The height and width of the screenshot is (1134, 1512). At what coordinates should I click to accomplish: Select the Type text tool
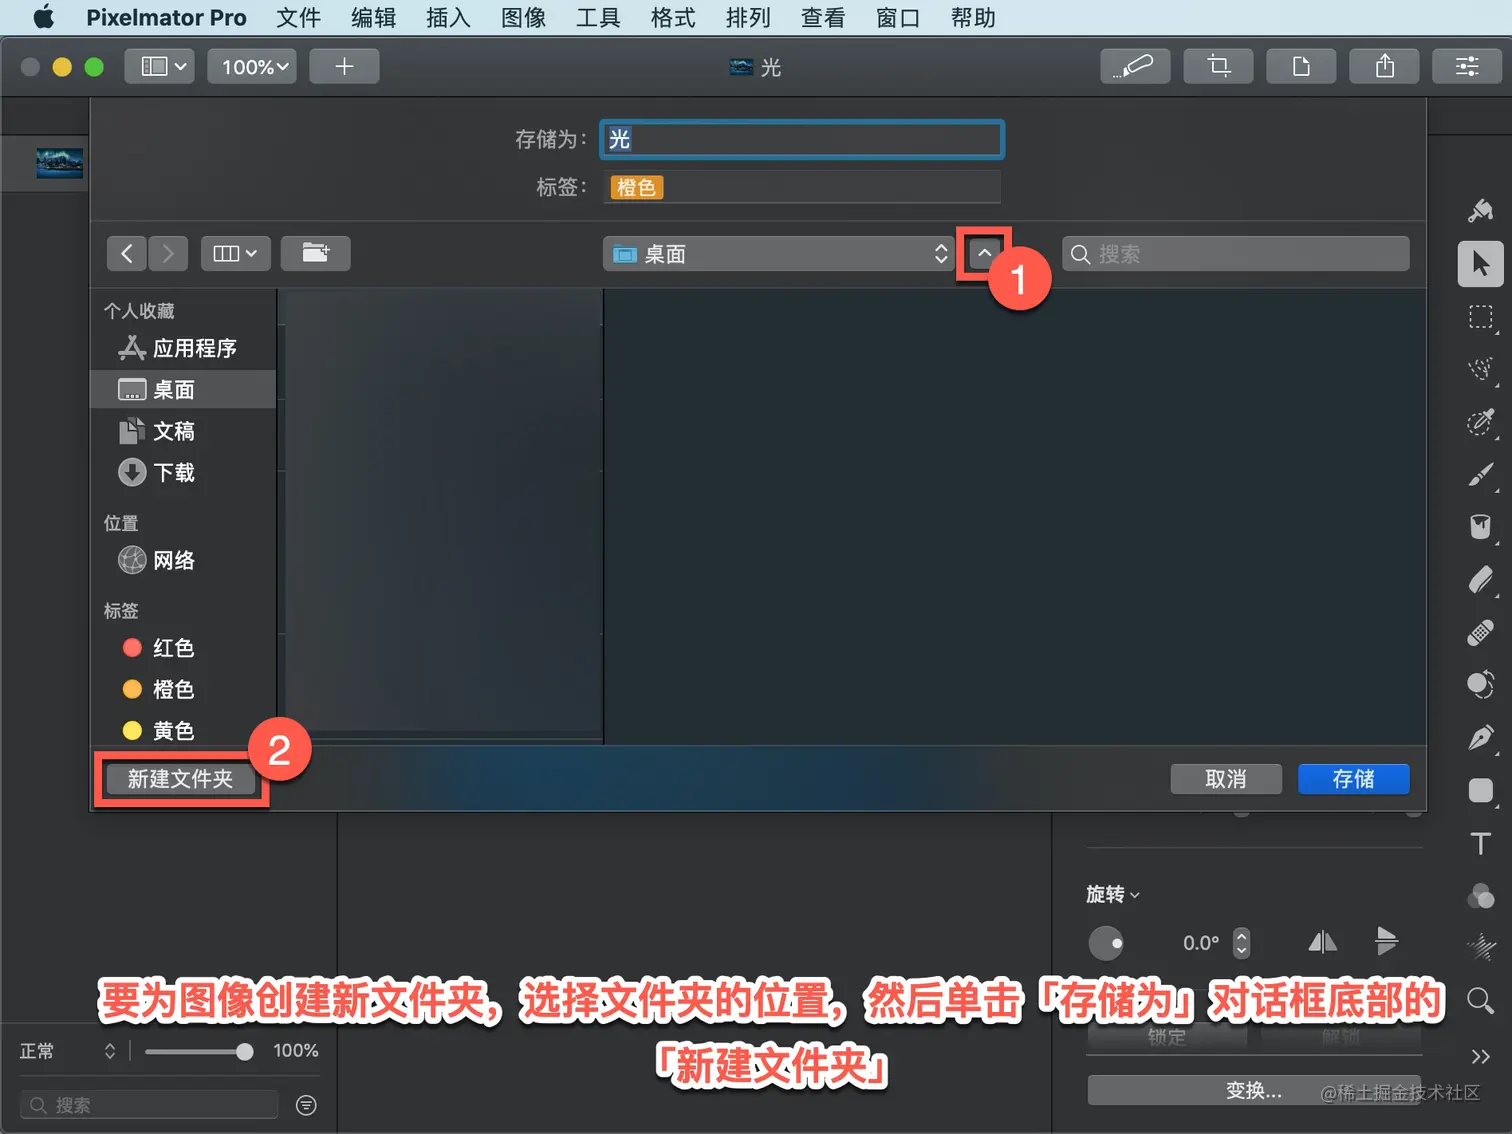pos(1481,843)
